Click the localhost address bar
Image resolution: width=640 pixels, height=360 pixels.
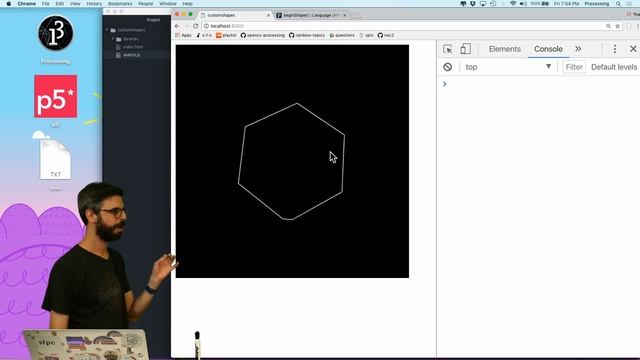[404, 26]
